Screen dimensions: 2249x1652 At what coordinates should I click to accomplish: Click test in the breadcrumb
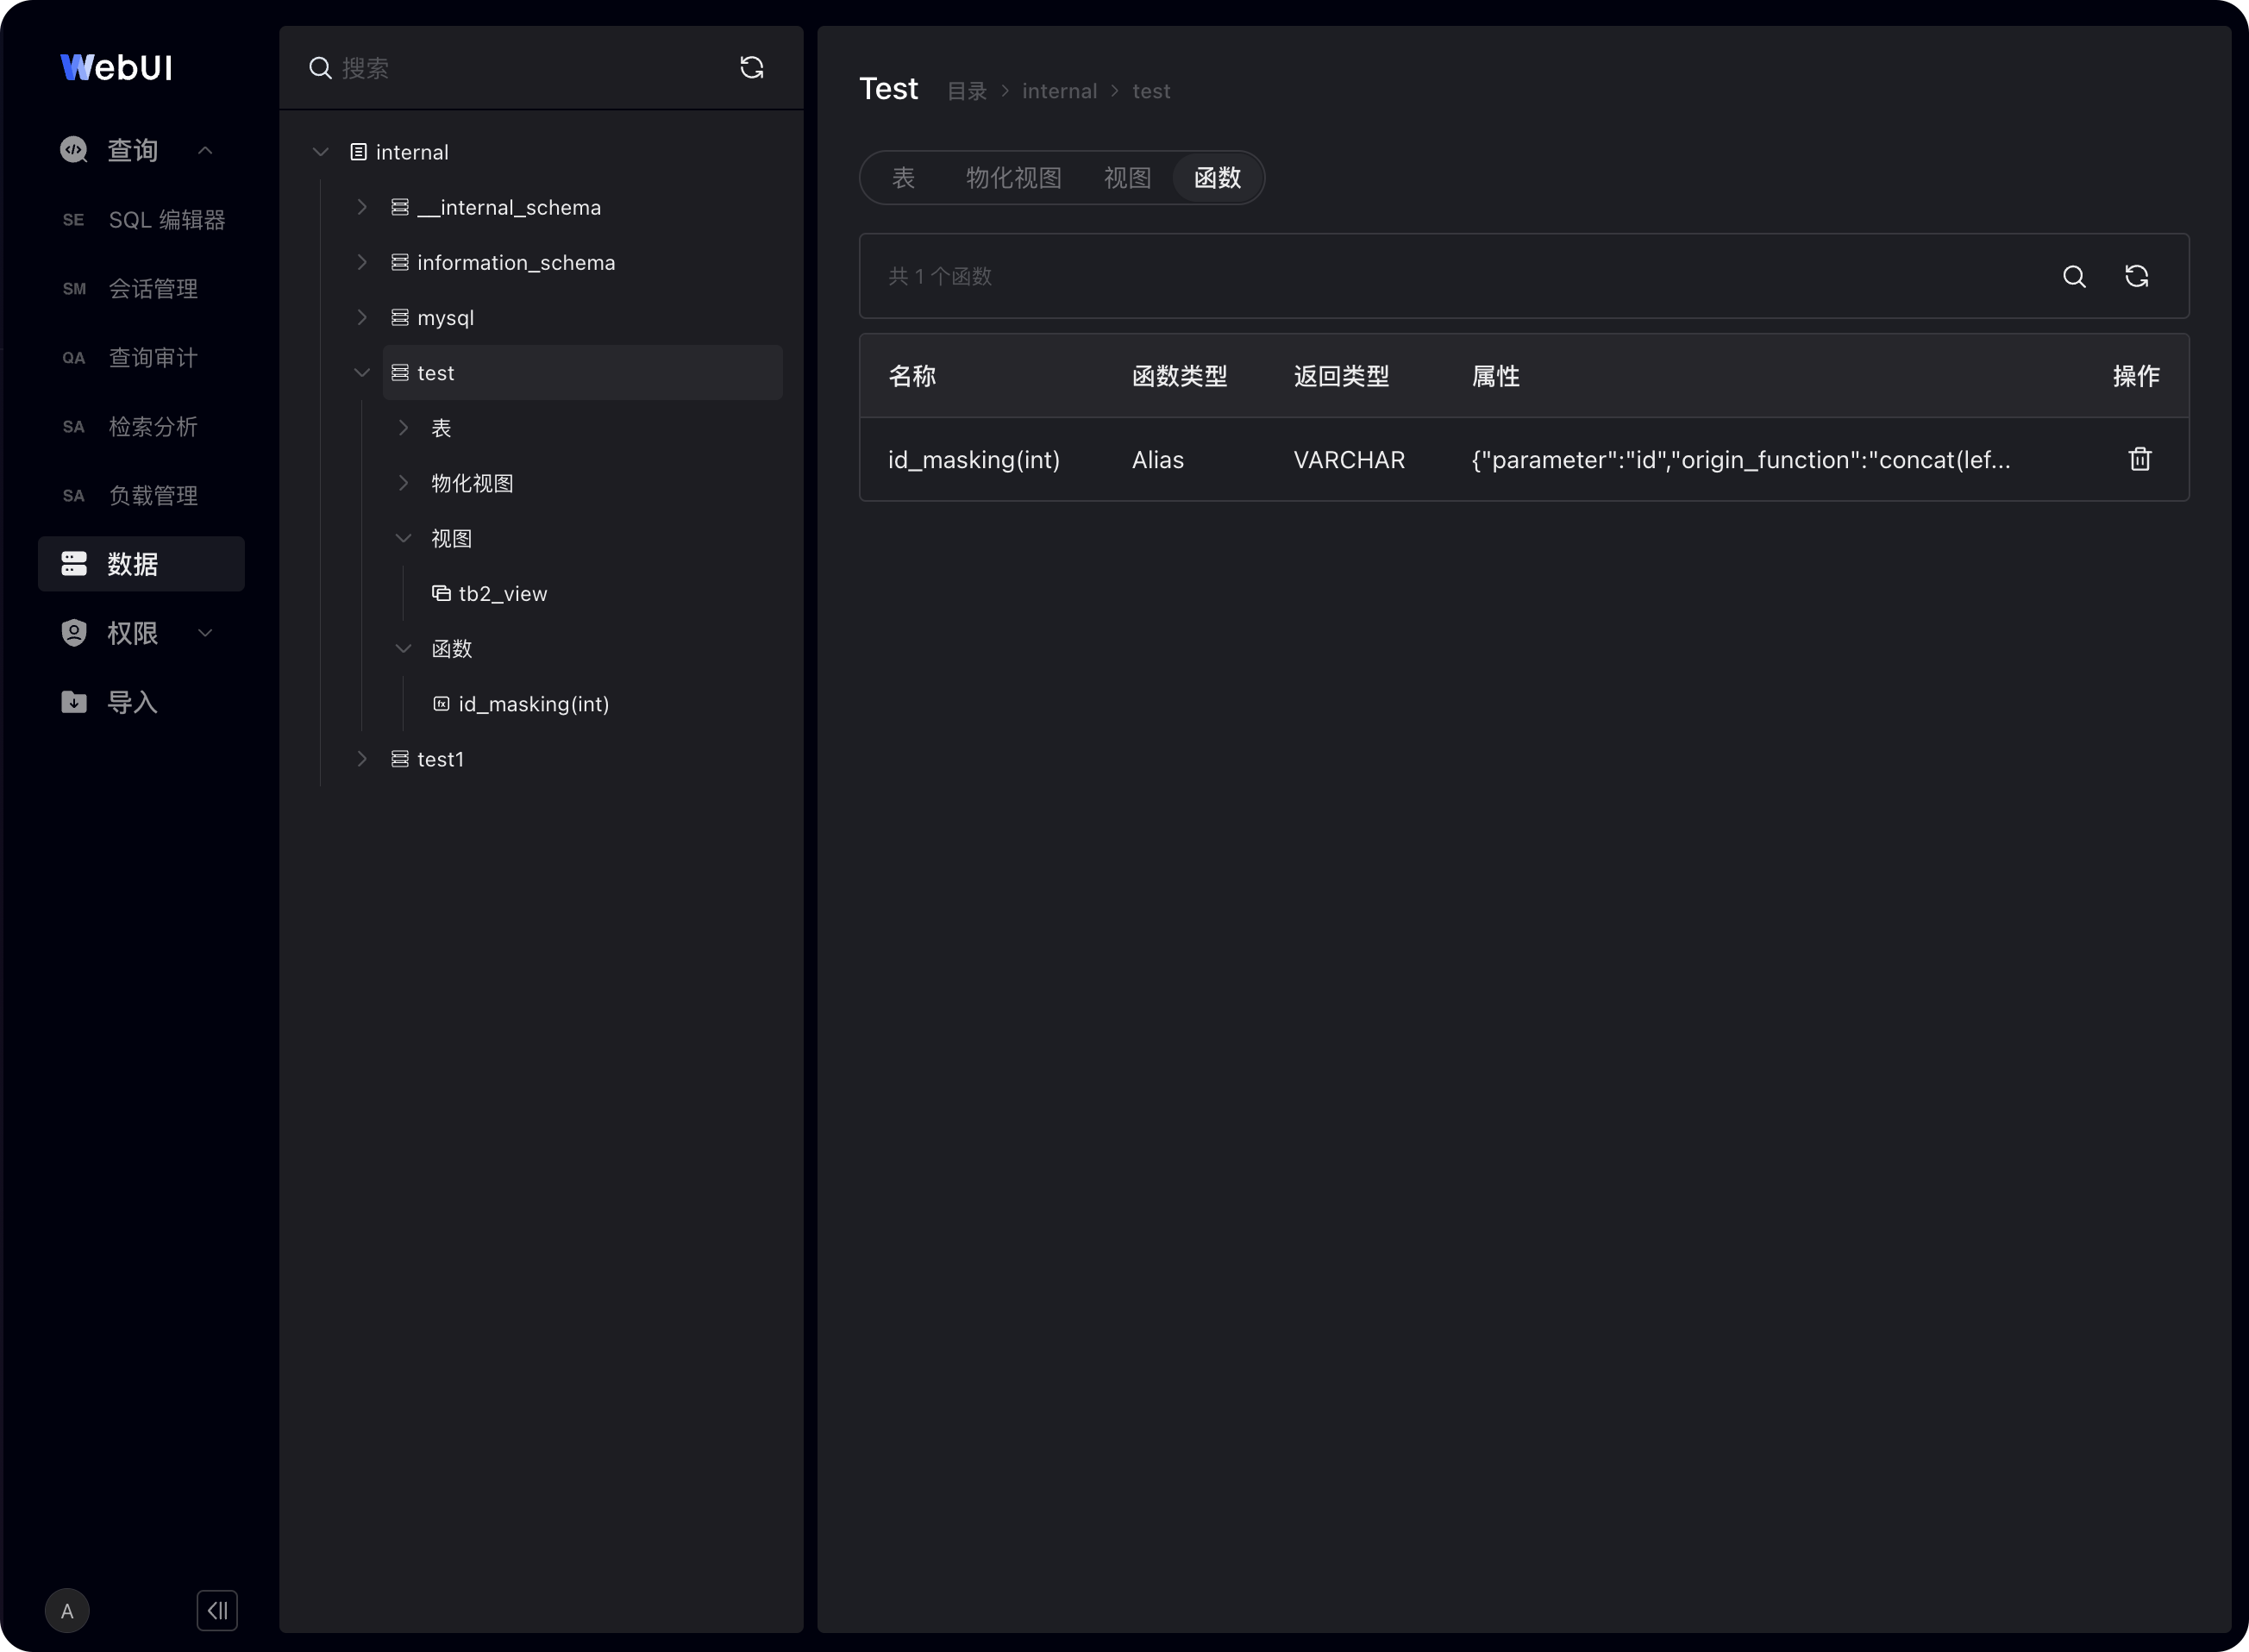tap(1151, 91)
